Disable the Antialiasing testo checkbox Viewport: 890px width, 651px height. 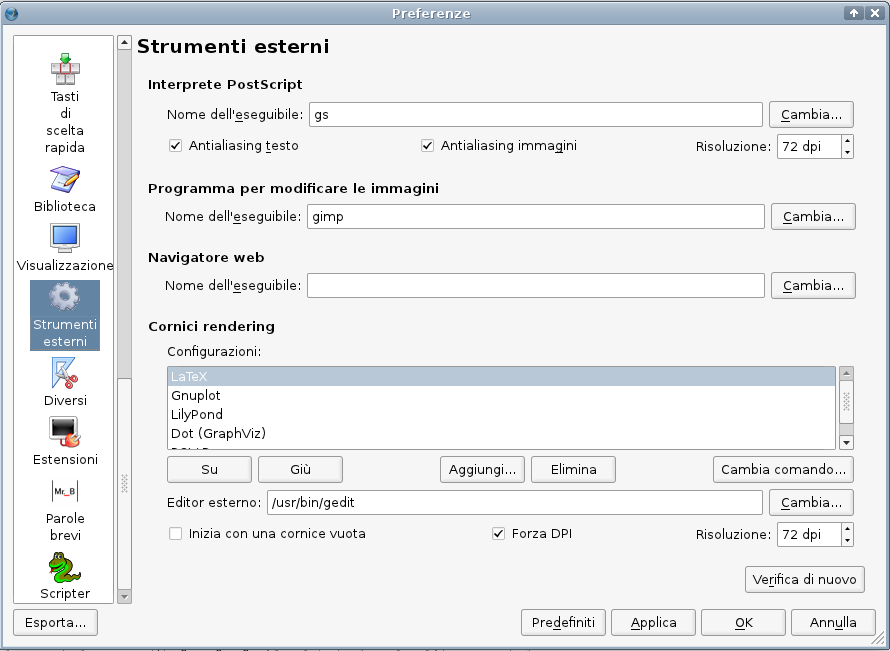176,146
